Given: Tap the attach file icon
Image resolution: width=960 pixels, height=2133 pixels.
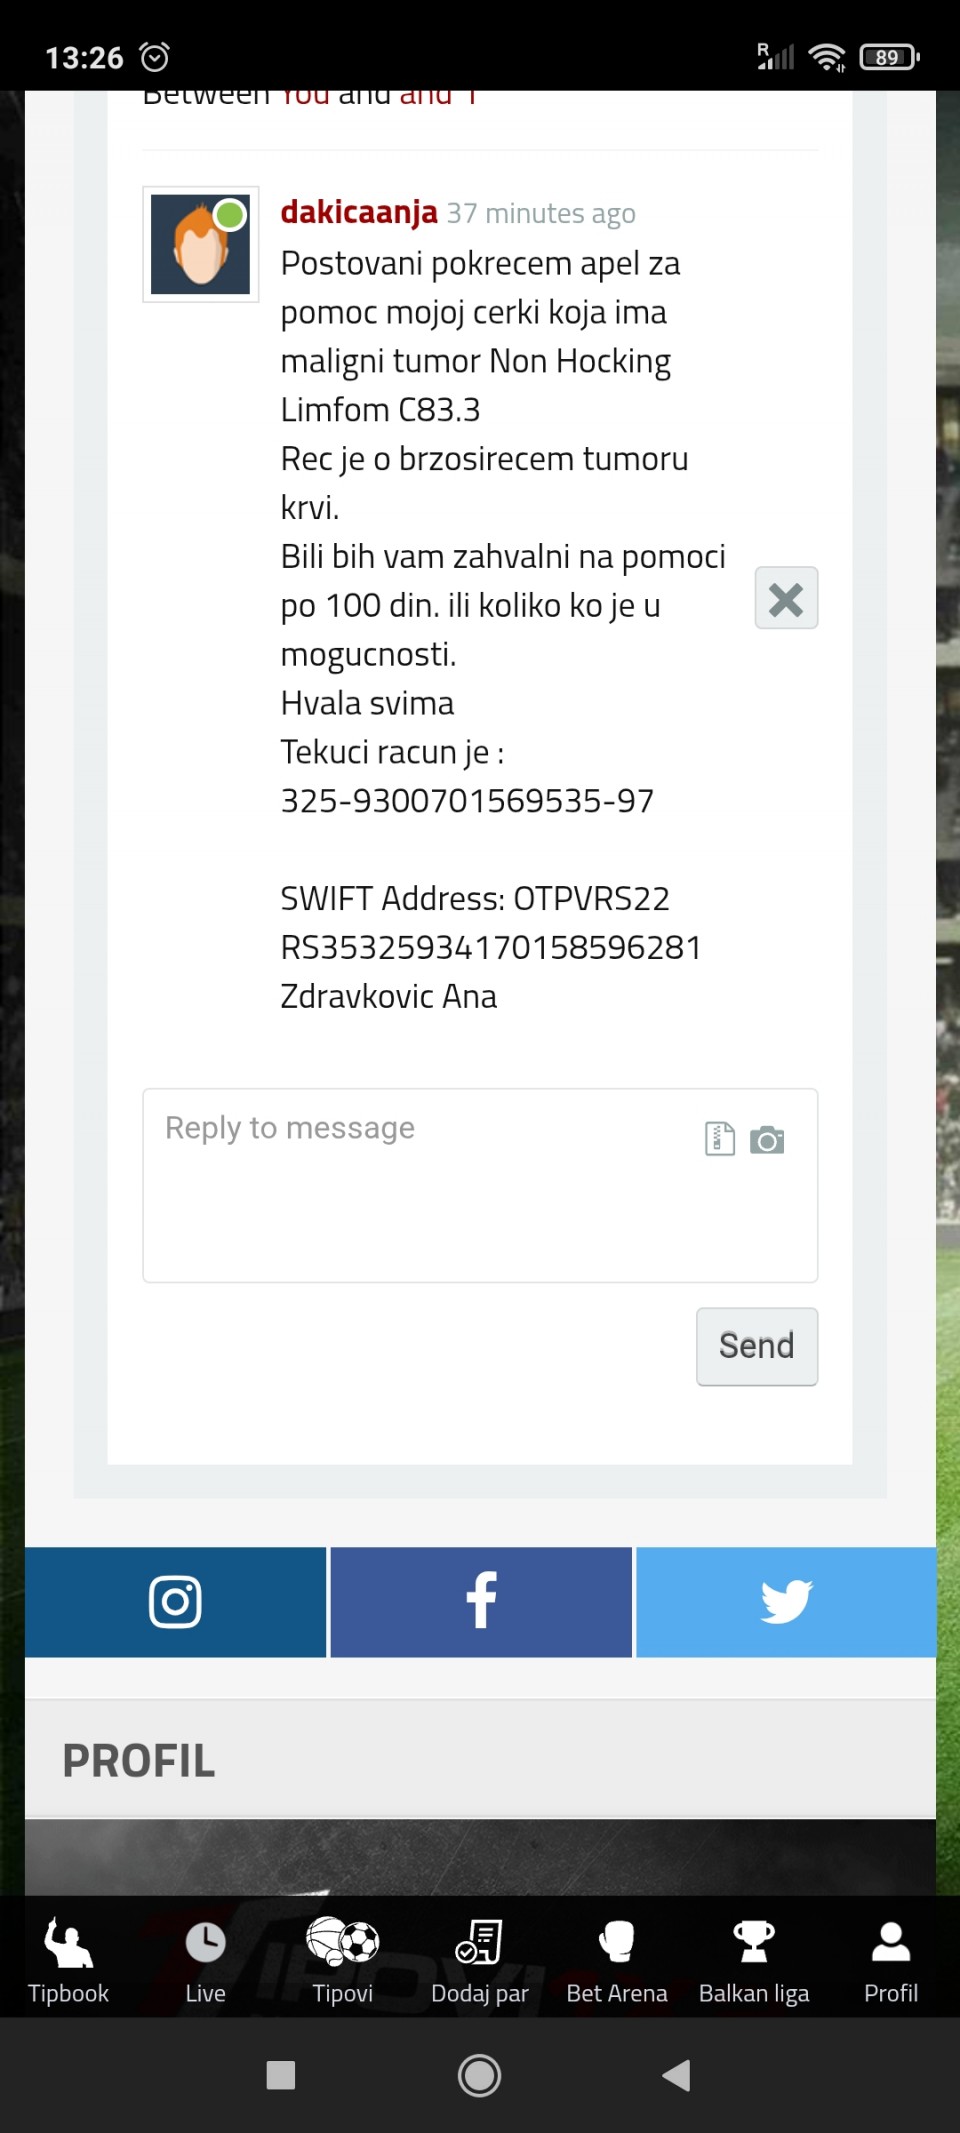Looking at the screenshot, I should point(720,1139).
